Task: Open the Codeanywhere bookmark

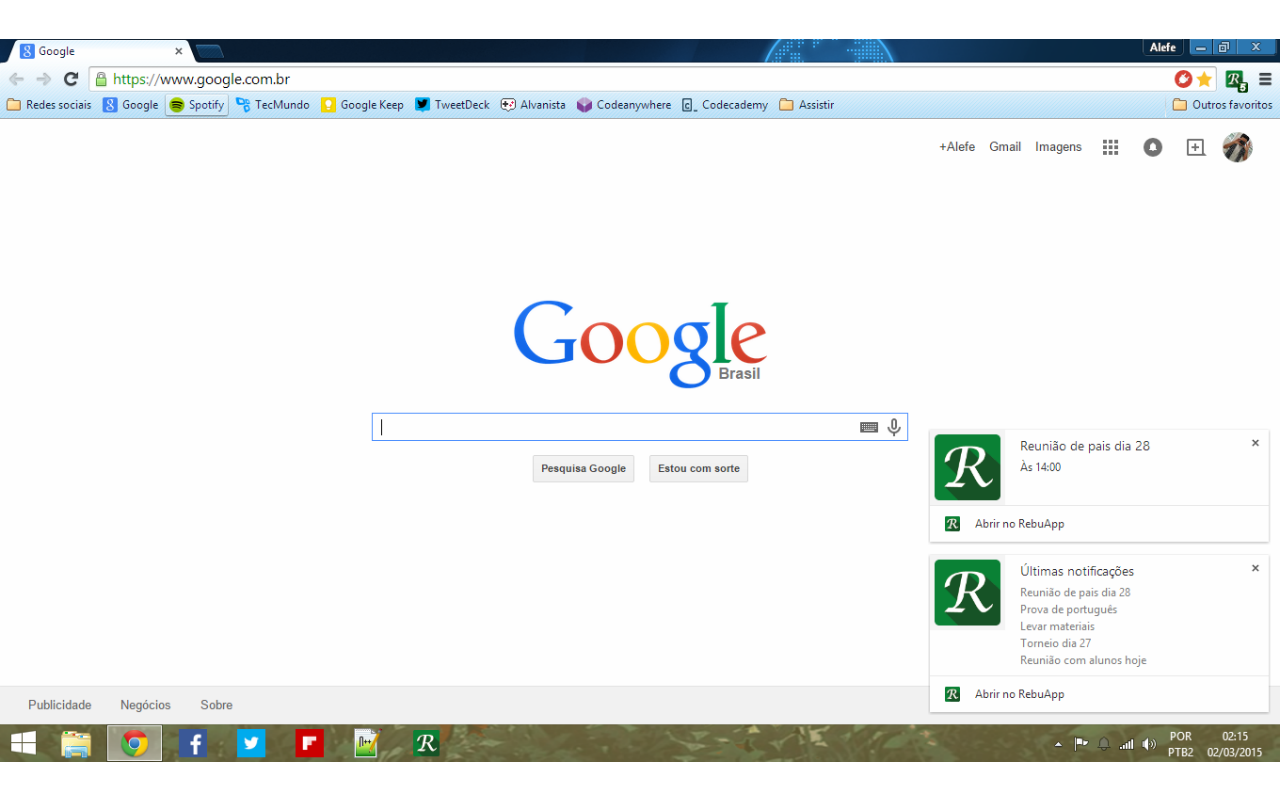Action: point(624,105)
